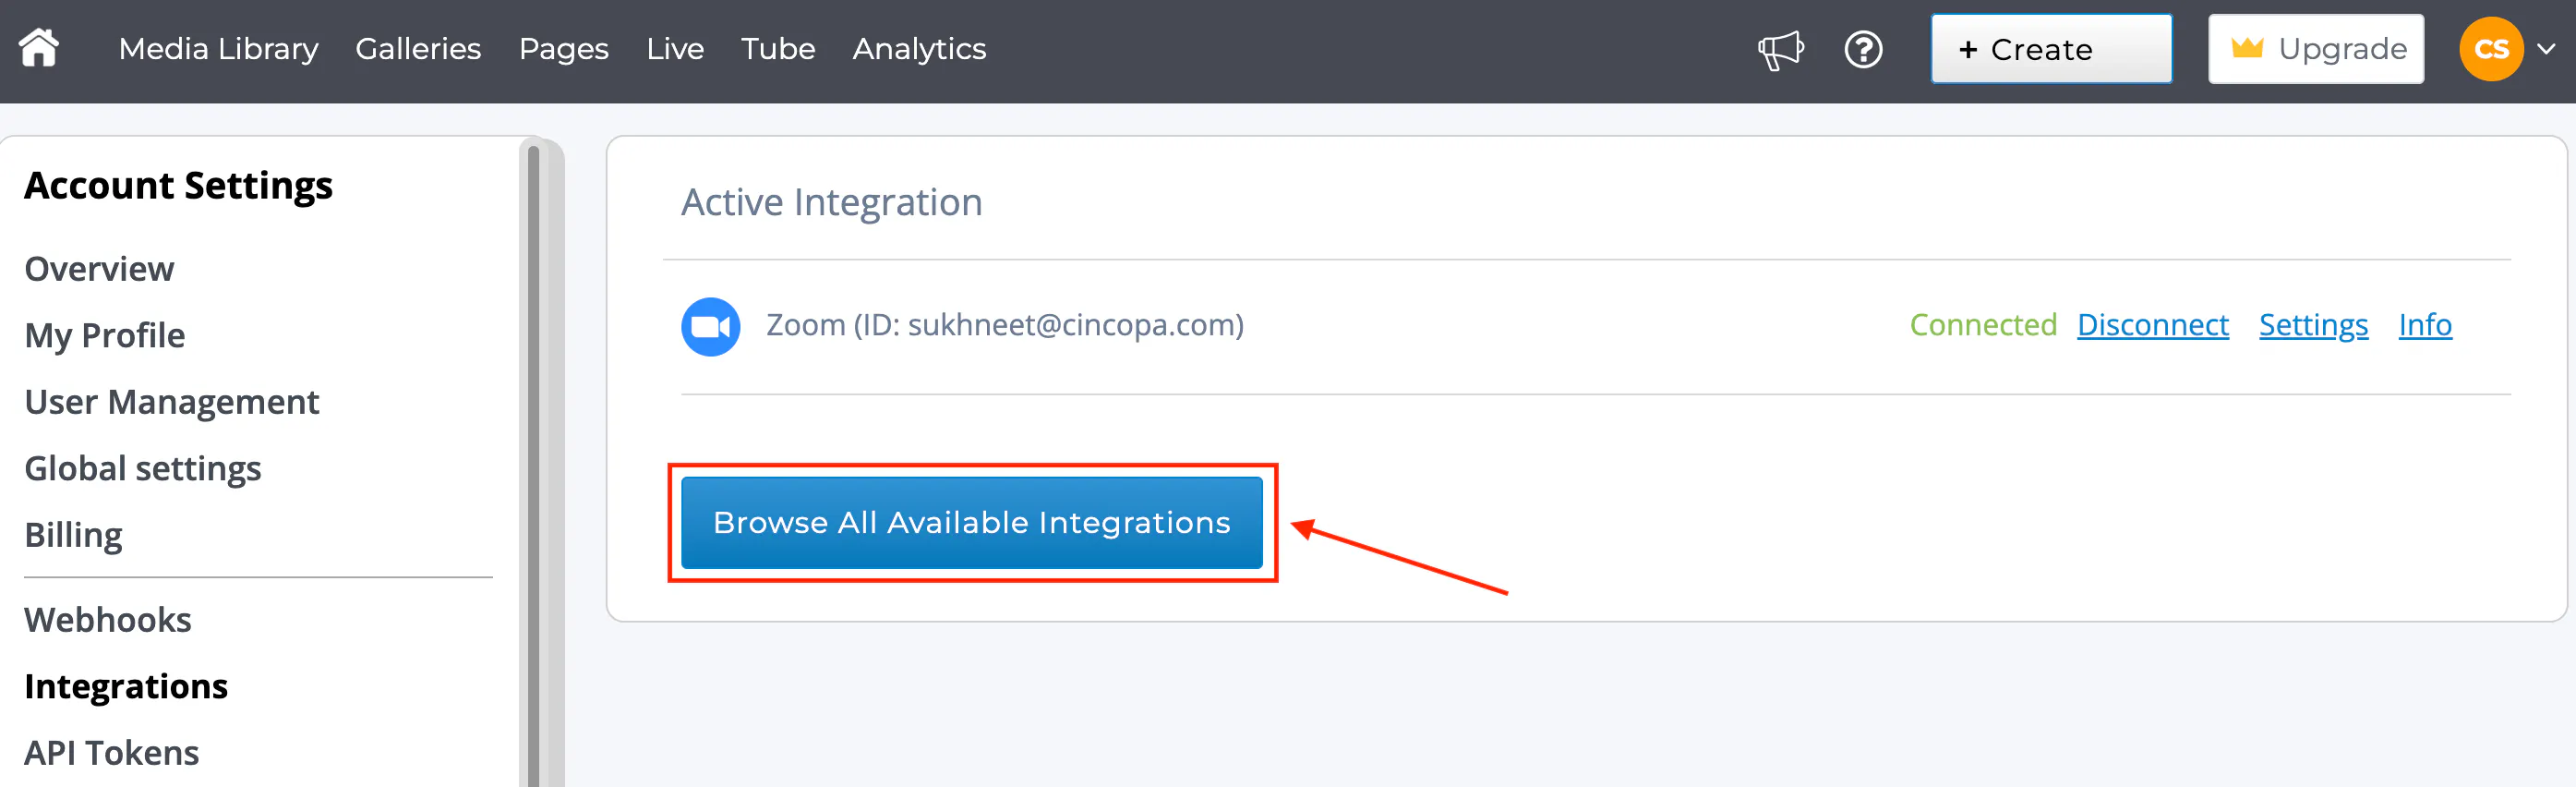Open the Tube menu
Screen dimensions: 2576x787
[x=778, y=49]
